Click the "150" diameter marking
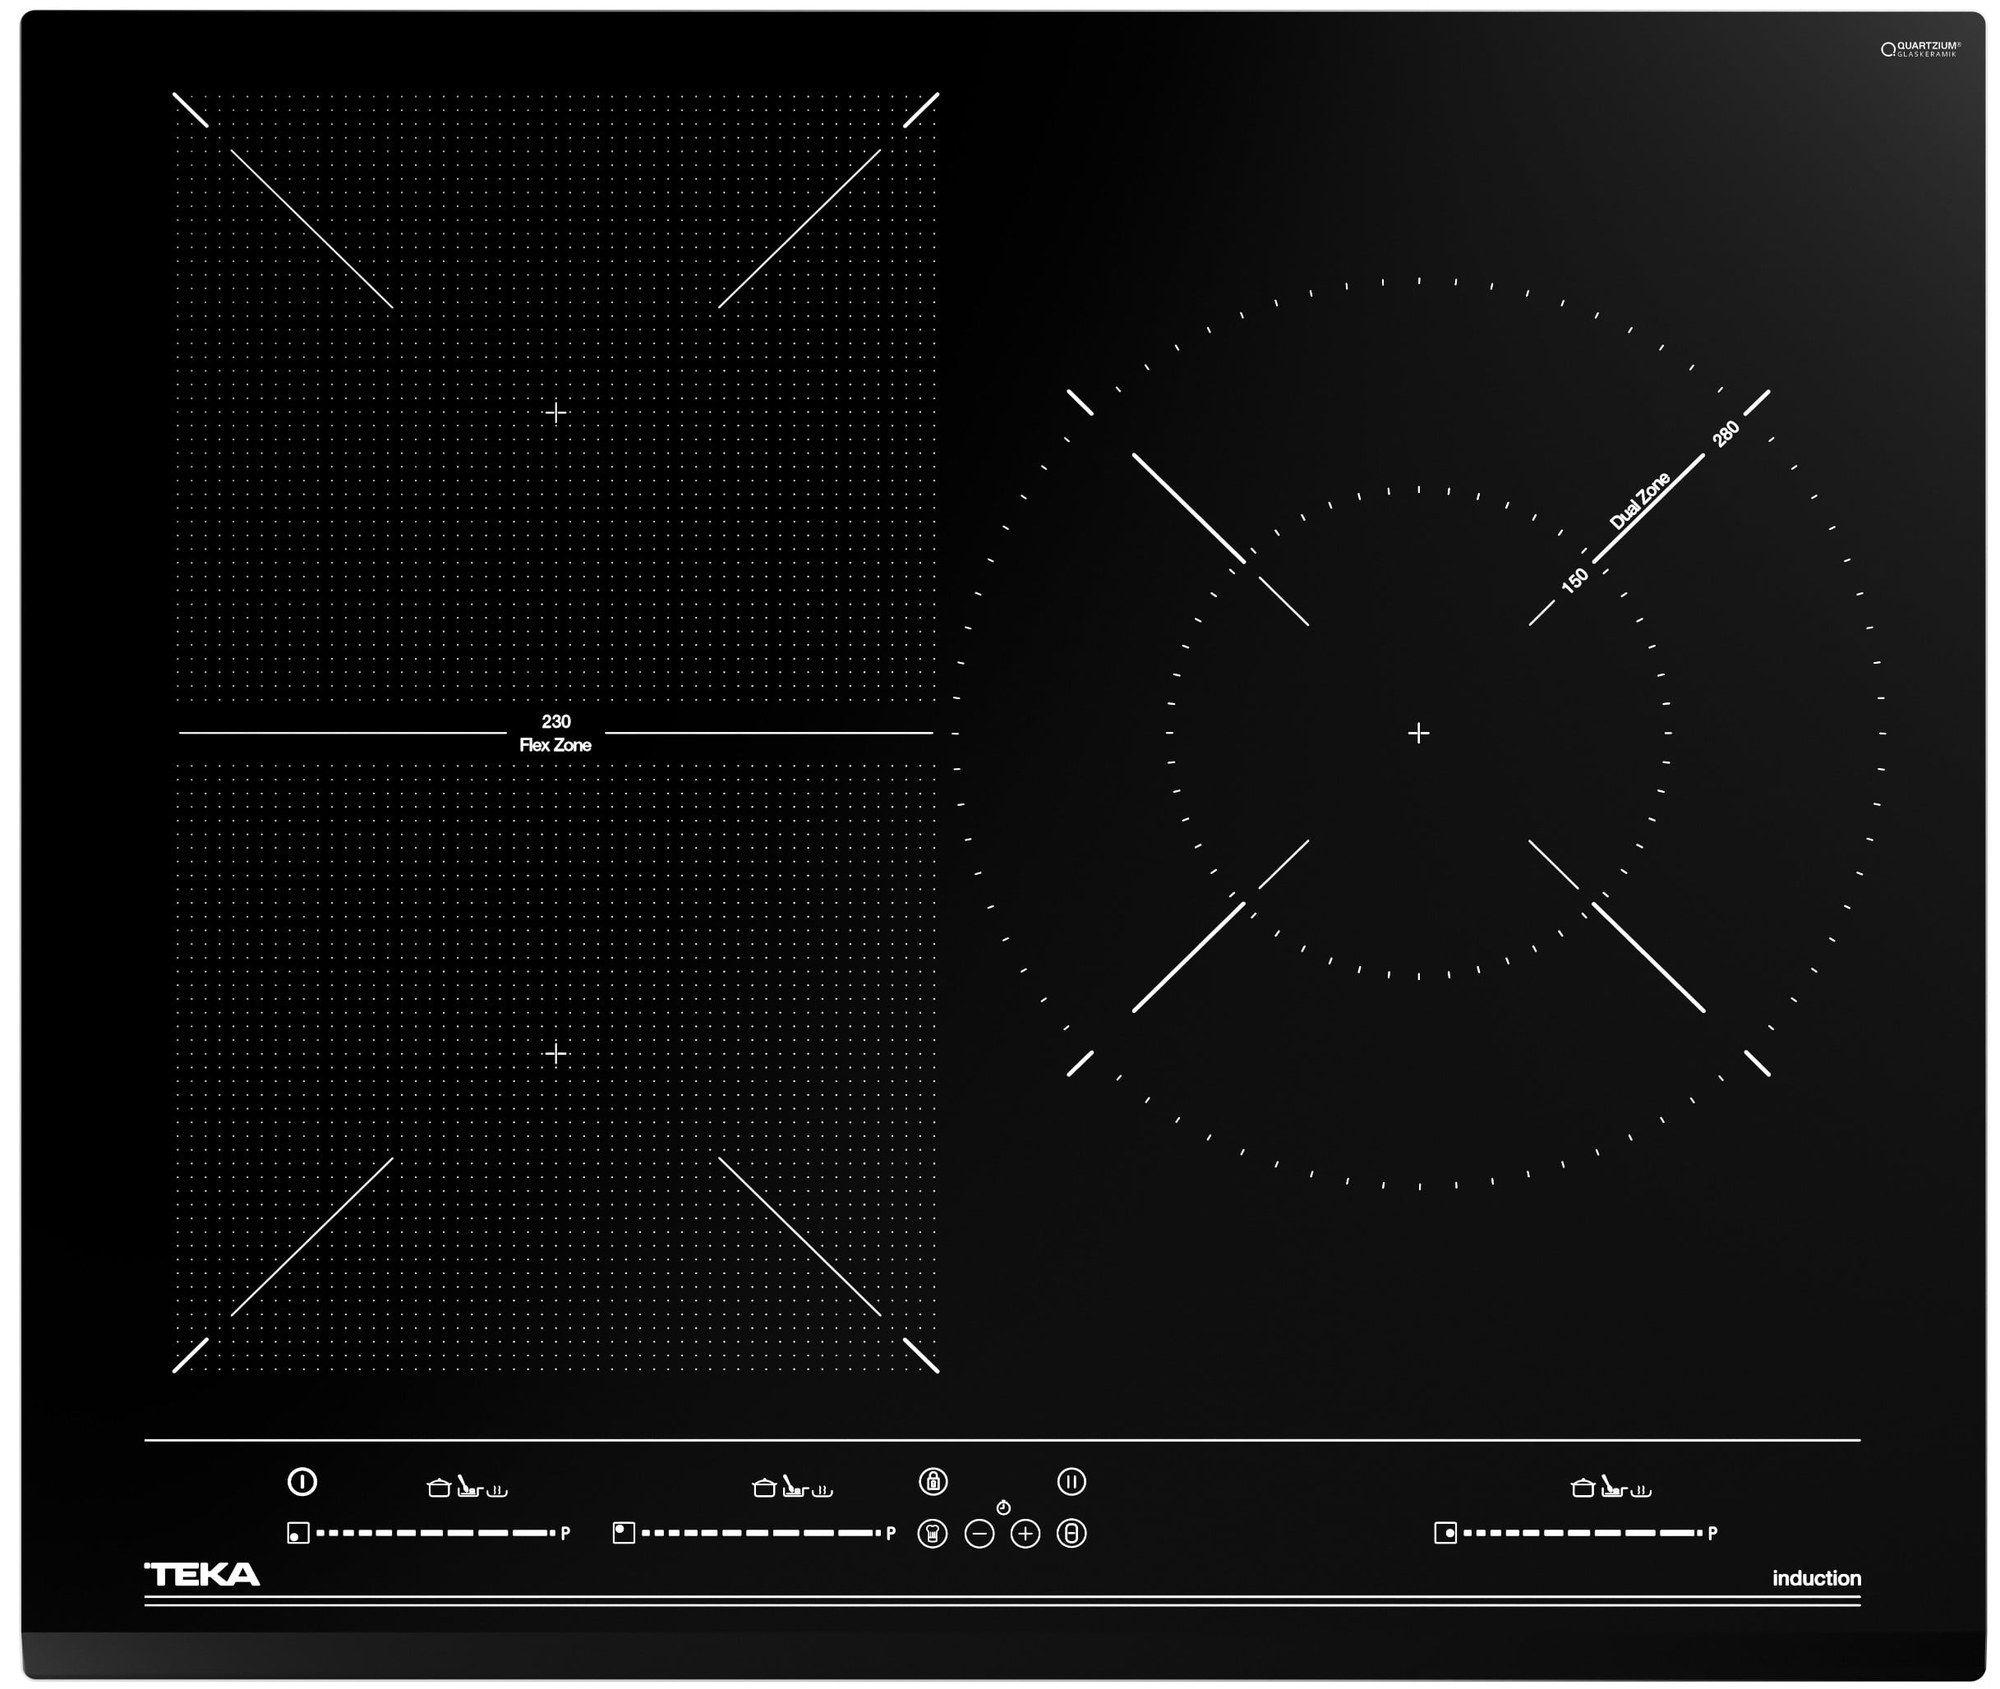The width and height of the screenshot is (2000, 1689). [1574, 580]
